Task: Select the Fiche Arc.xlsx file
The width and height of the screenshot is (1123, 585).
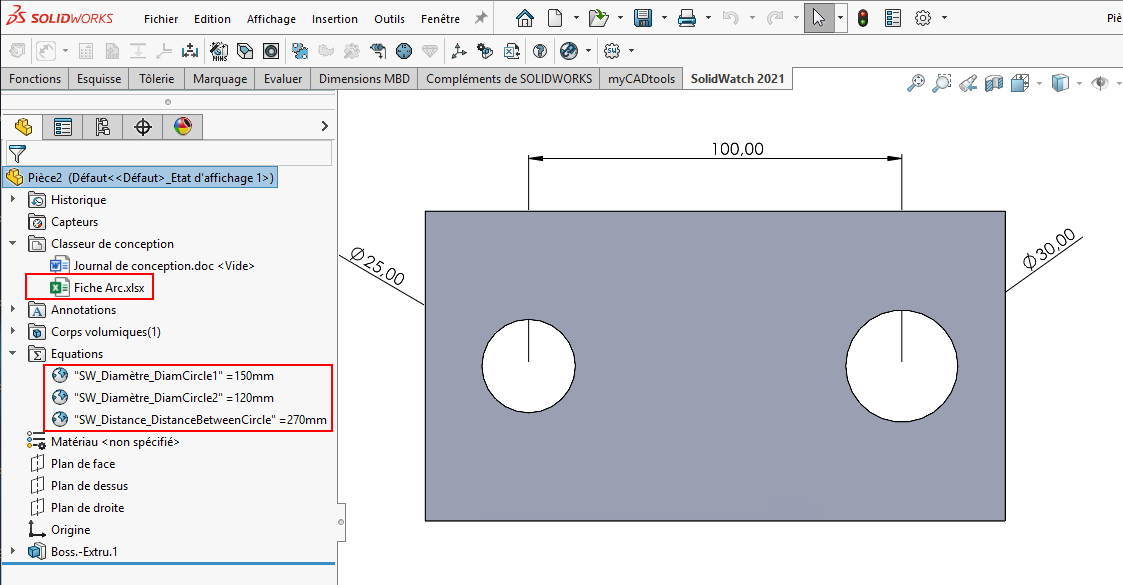Action: [108, 288]
